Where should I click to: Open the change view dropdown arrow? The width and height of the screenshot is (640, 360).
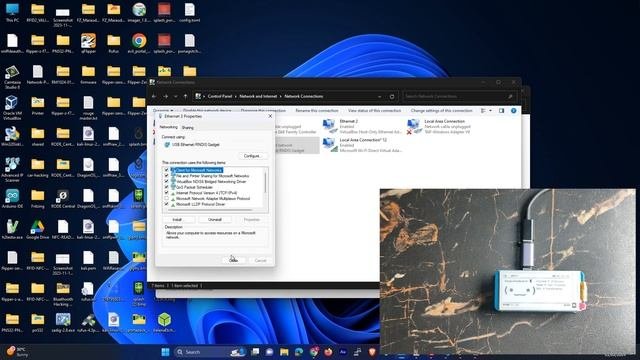(490, 111)
